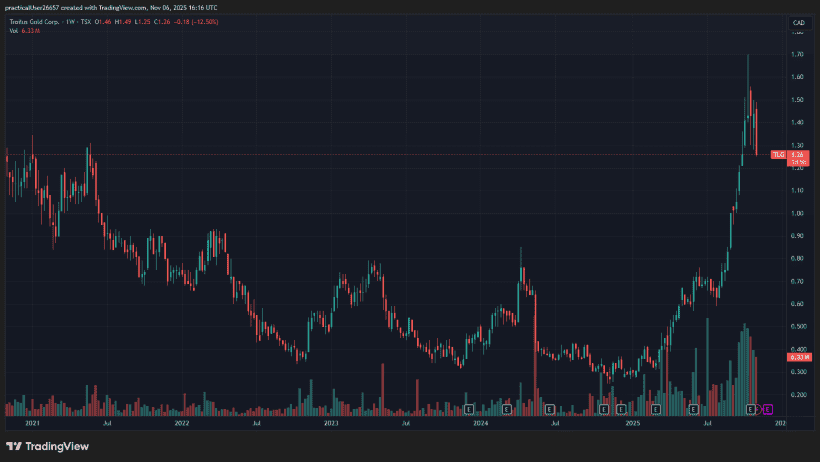This screenshot has height=462, width=820.
Task: Open the CAD currency selector
Action: [x=798, y=22]
